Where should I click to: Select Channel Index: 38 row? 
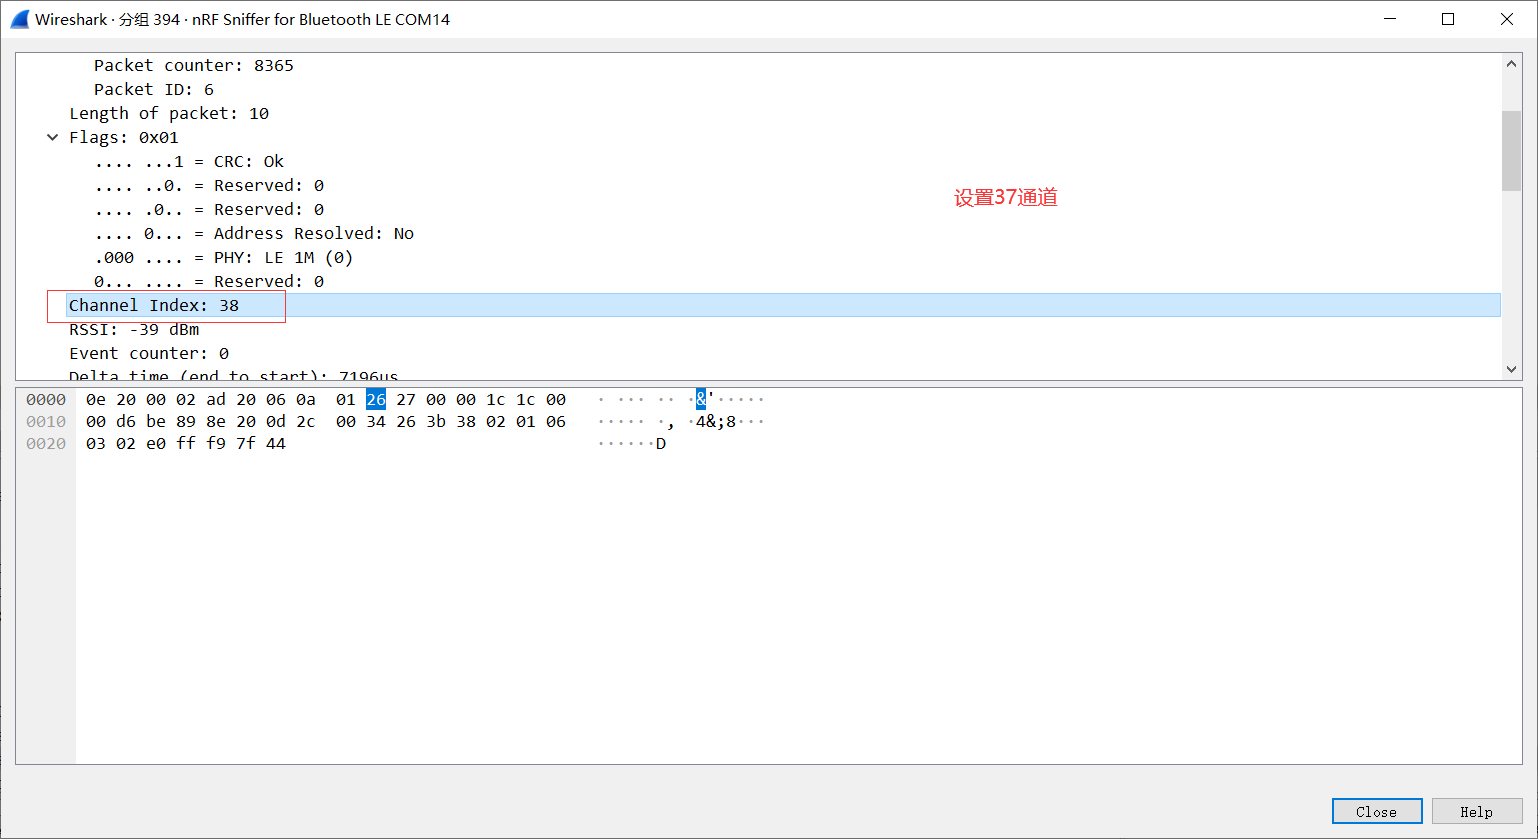[x=784, y=305]
